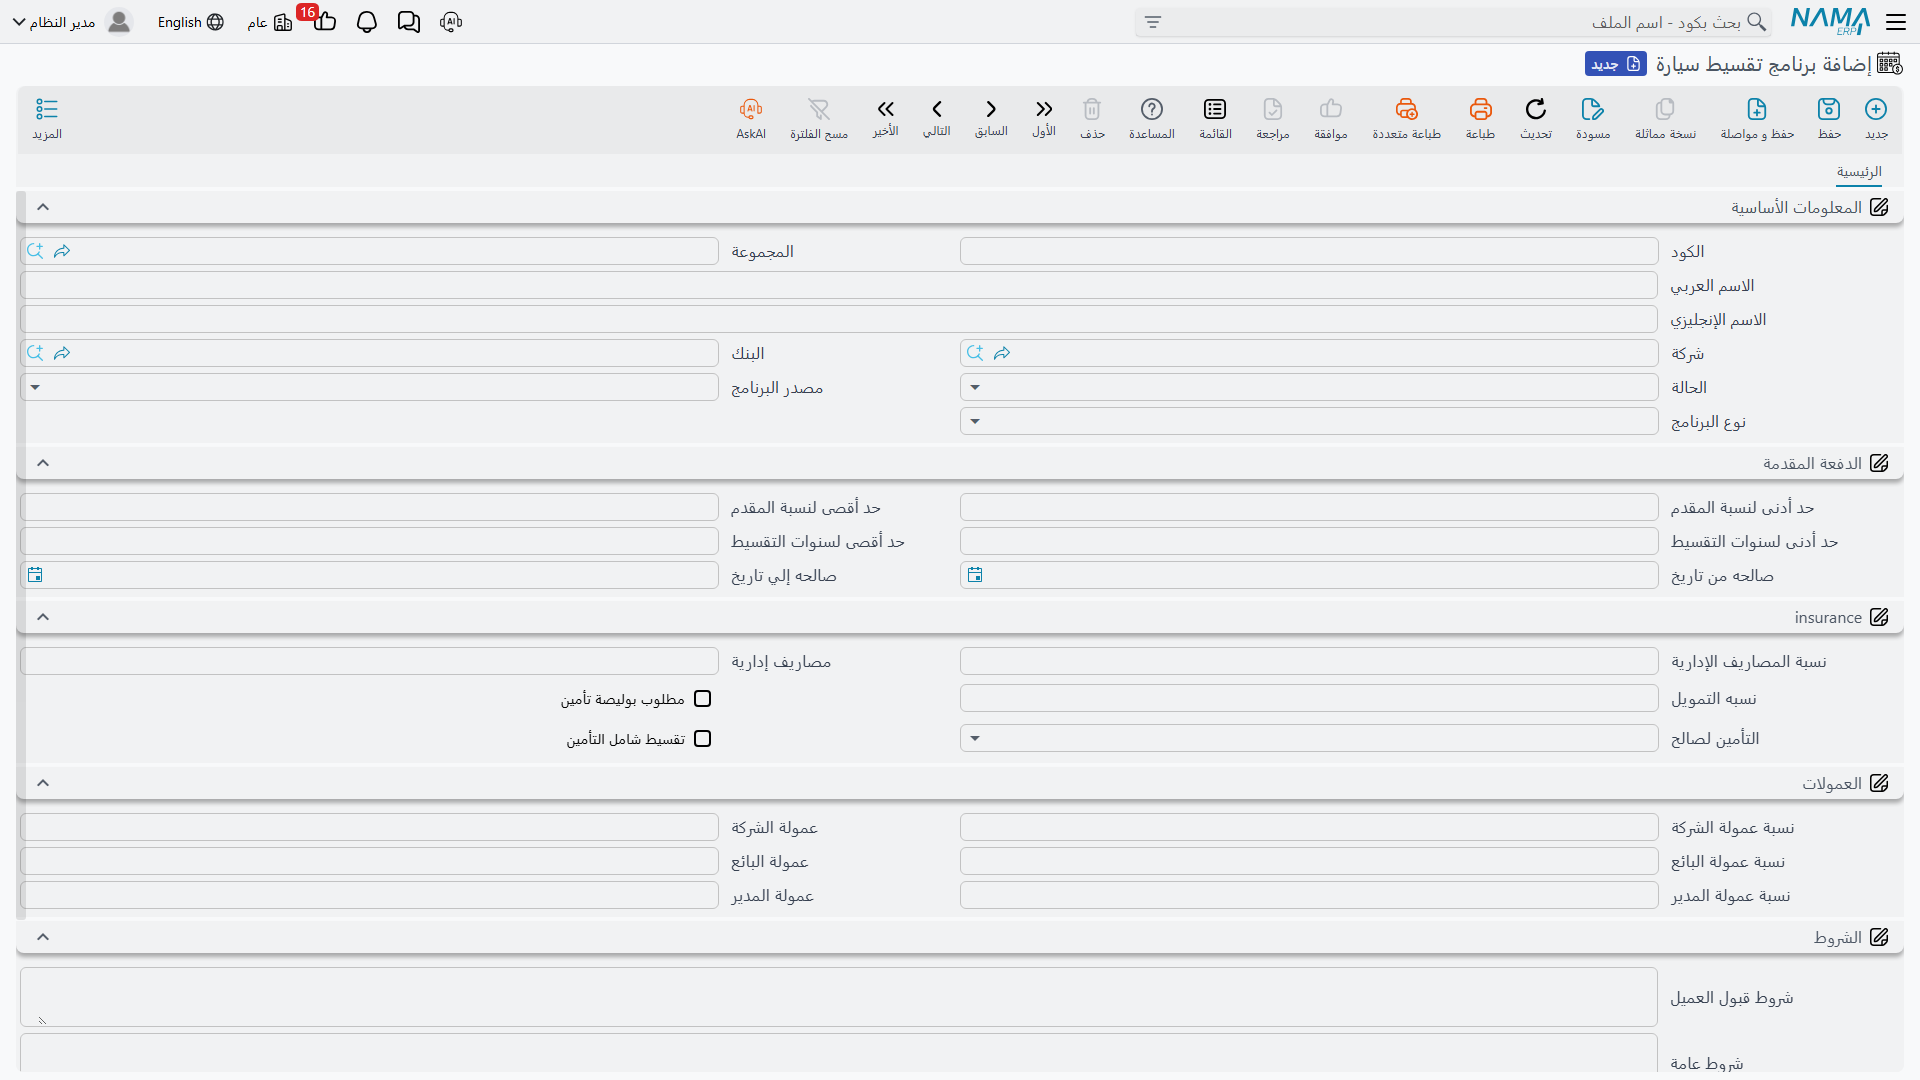Click the تحديث (Refresh) icon
1920x1080 pixels.
pos(1536,109)
